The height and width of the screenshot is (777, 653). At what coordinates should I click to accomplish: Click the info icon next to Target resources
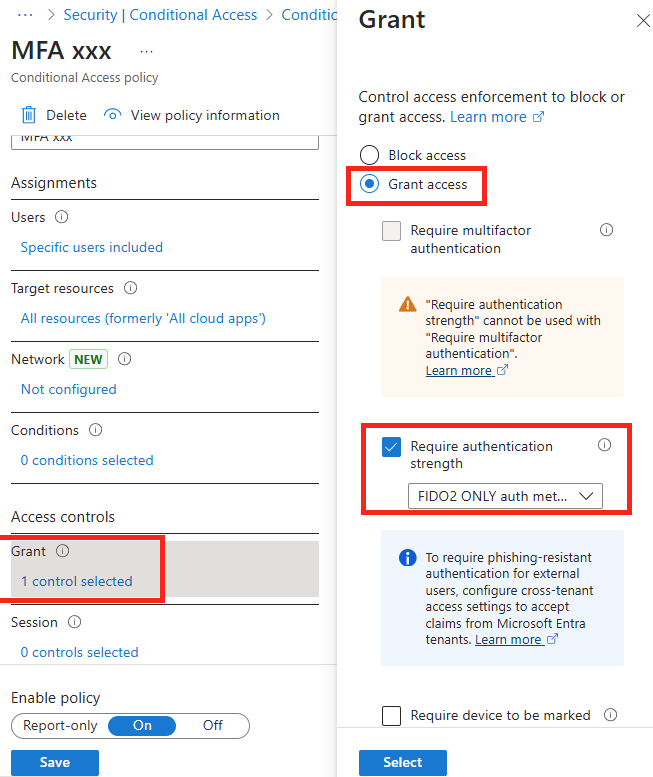[x=130, y=288]
